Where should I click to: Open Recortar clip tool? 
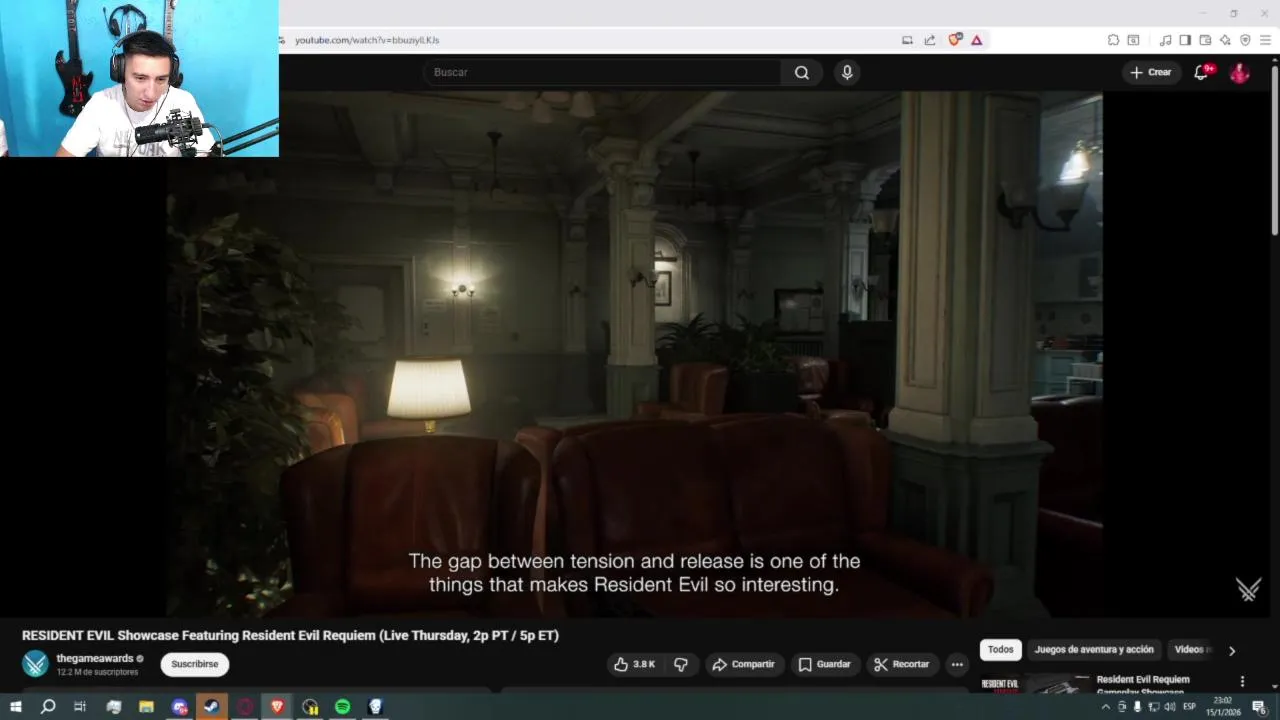[901, 664]
